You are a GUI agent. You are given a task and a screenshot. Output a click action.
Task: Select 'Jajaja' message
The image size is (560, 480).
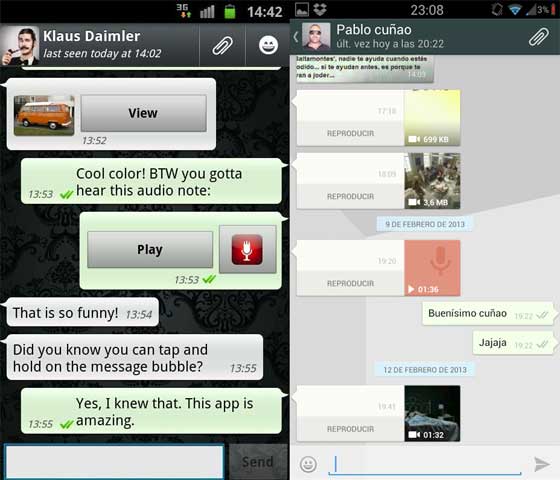(513, 343)
